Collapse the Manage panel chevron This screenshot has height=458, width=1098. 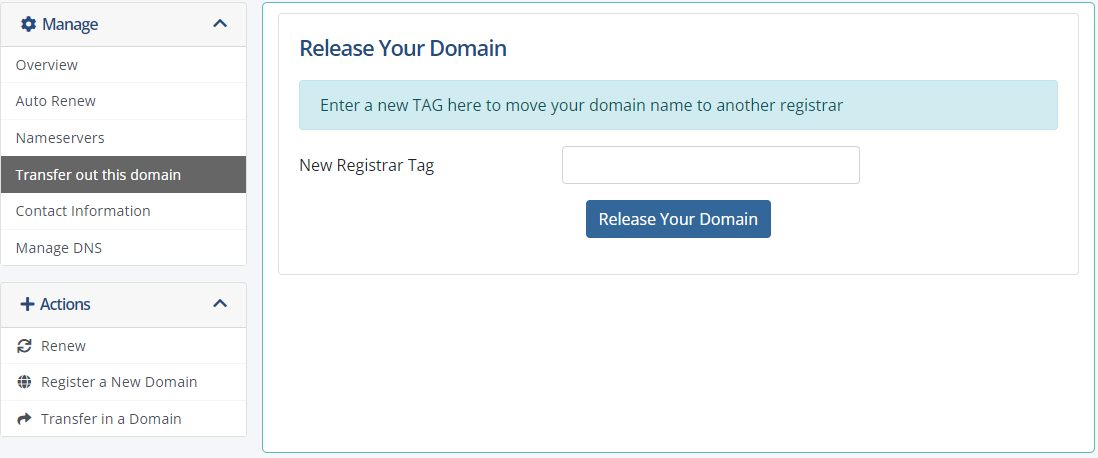pyautogui.click(x=220, y=24)
